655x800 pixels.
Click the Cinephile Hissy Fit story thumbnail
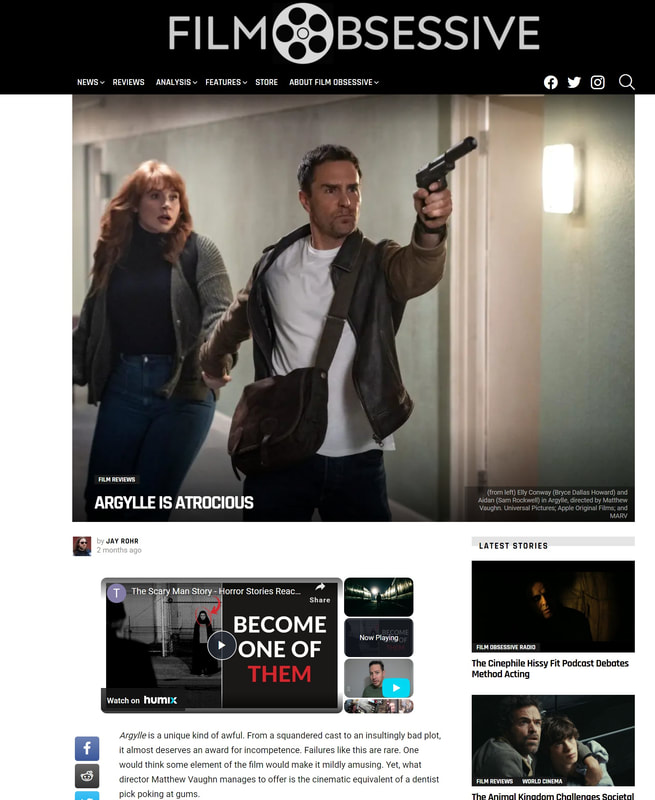pos(553,606)
